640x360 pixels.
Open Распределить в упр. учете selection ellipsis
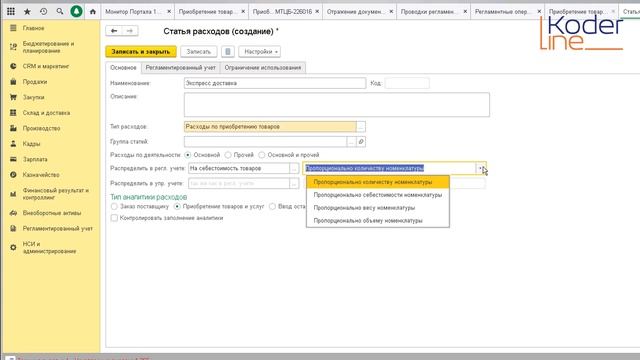[x=294, y=184]
